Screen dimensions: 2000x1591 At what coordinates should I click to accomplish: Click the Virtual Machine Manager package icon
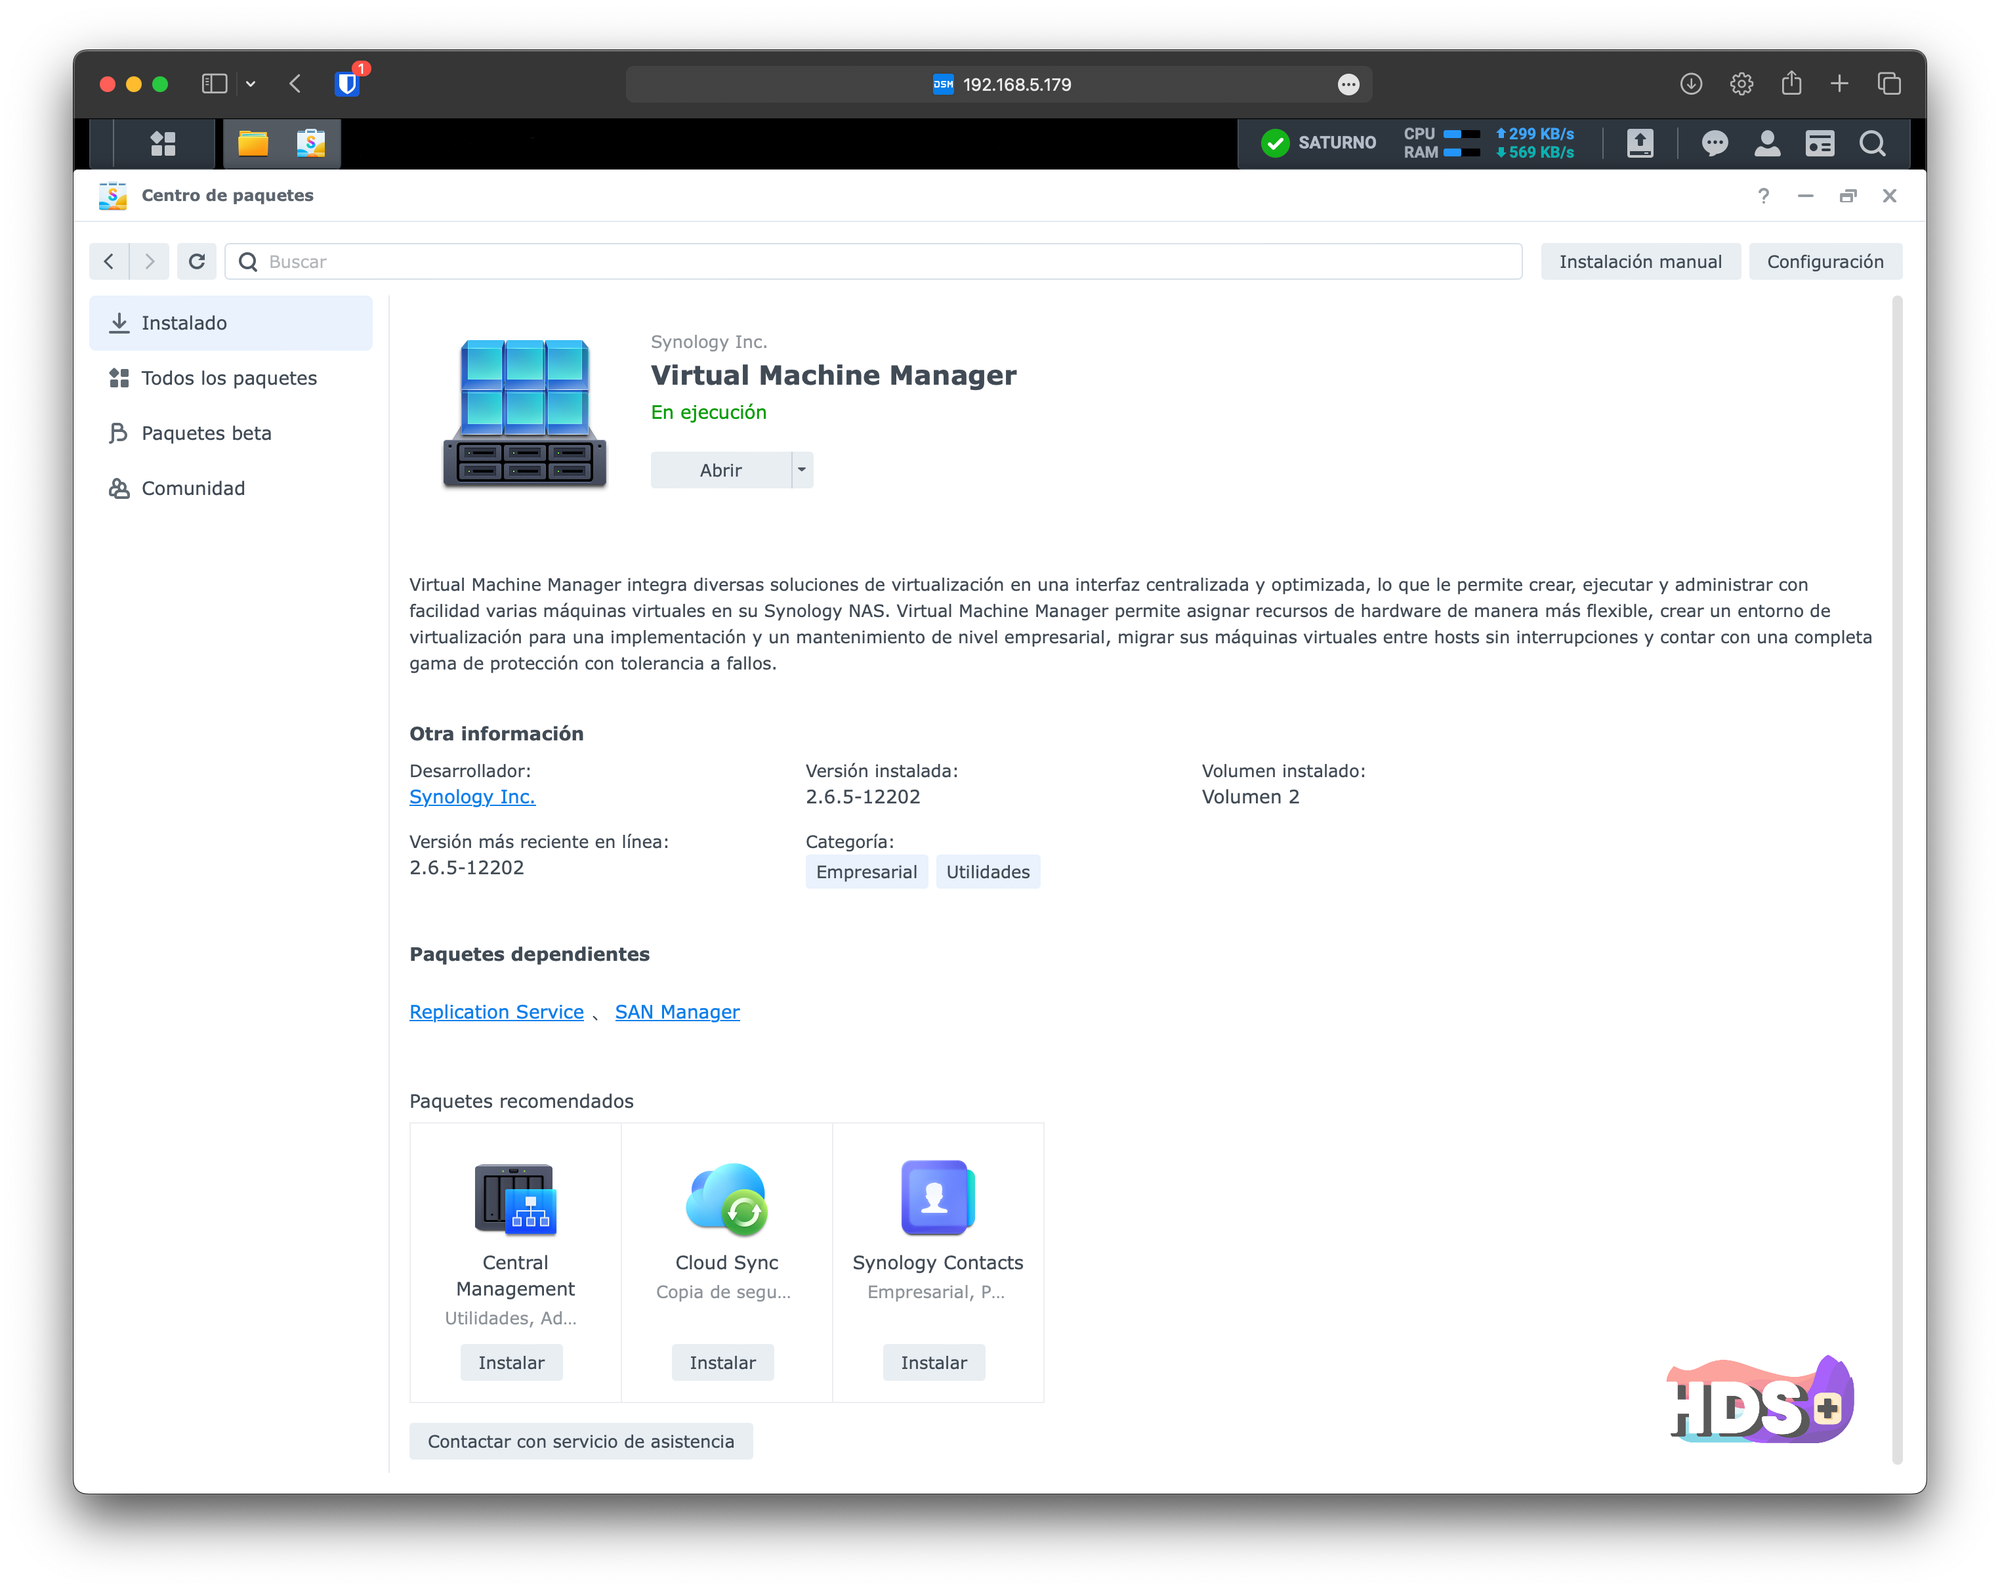525,413
